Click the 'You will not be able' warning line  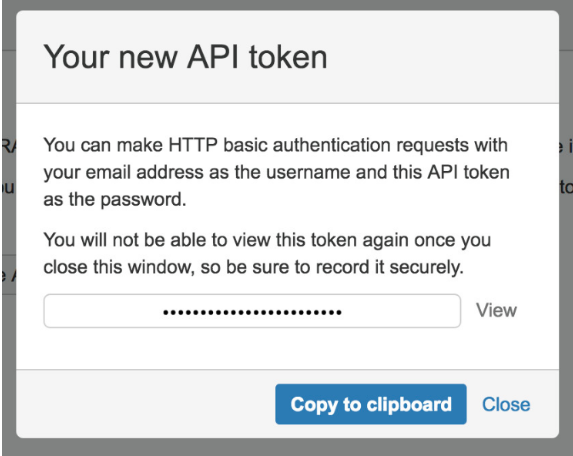pyautogui.click(x=267, y=240)
